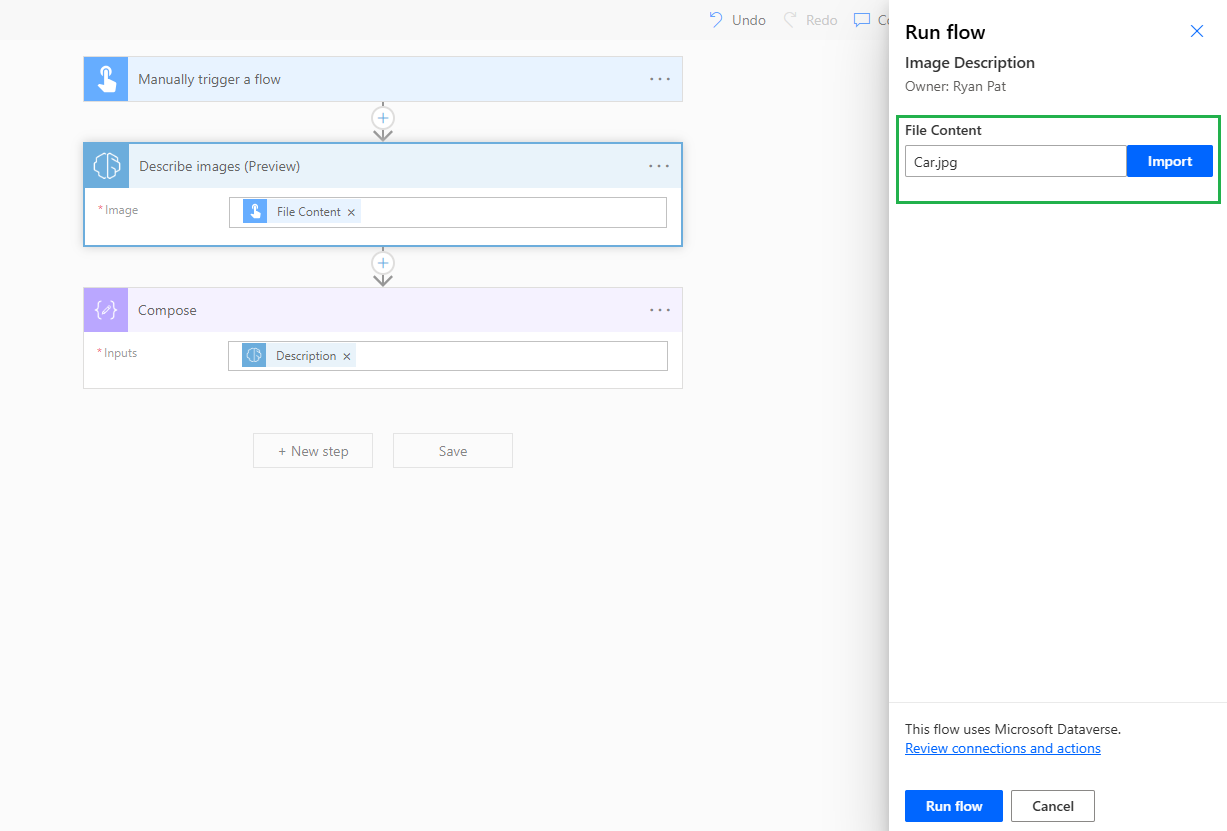Click the Compose braces icon
This screenshot has width=1227, height=831.
pyautogui.click(x=105, y=310)
